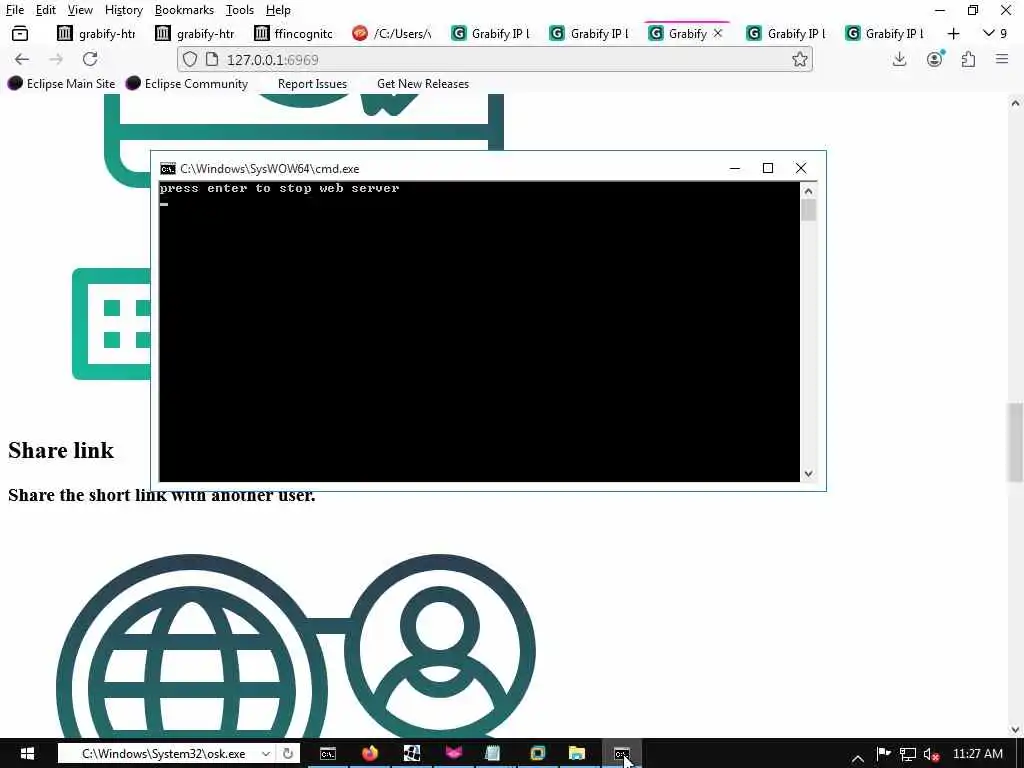Open the Edit menu
Screen dimensions: 1024x768
(45, 10)
